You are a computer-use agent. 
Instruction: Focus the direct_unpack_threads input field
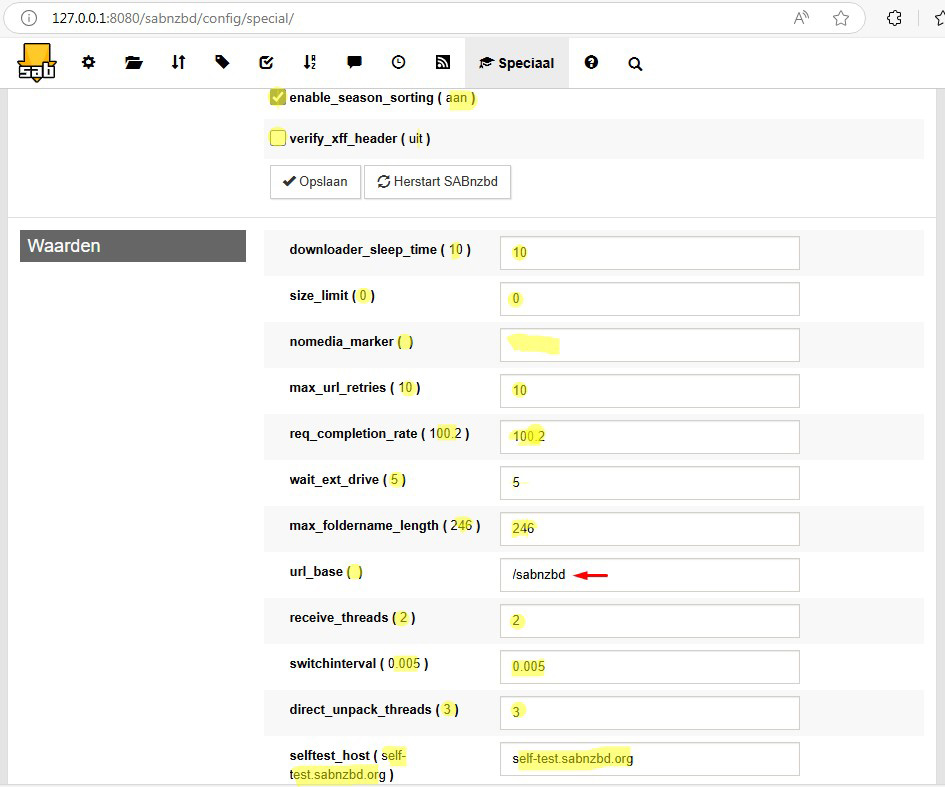(650, 713)
